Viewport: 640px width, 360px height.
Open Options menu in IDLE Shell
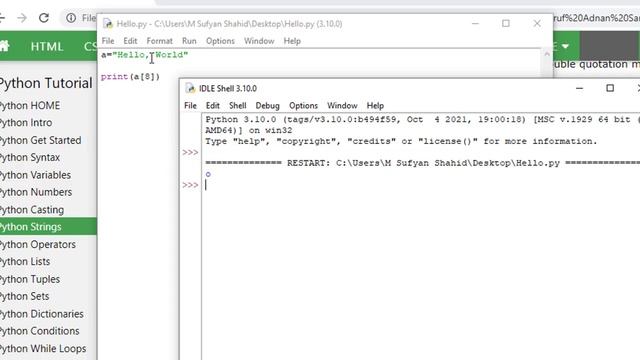point(303,105)
